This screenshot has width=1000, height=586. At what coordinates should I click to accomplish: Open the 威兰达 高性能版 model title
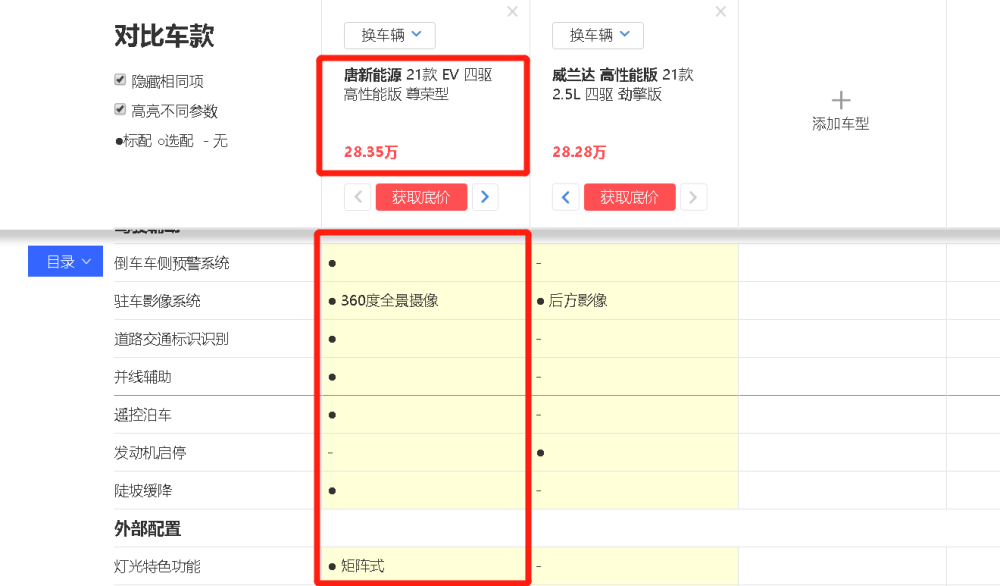(x=622, y=84)
